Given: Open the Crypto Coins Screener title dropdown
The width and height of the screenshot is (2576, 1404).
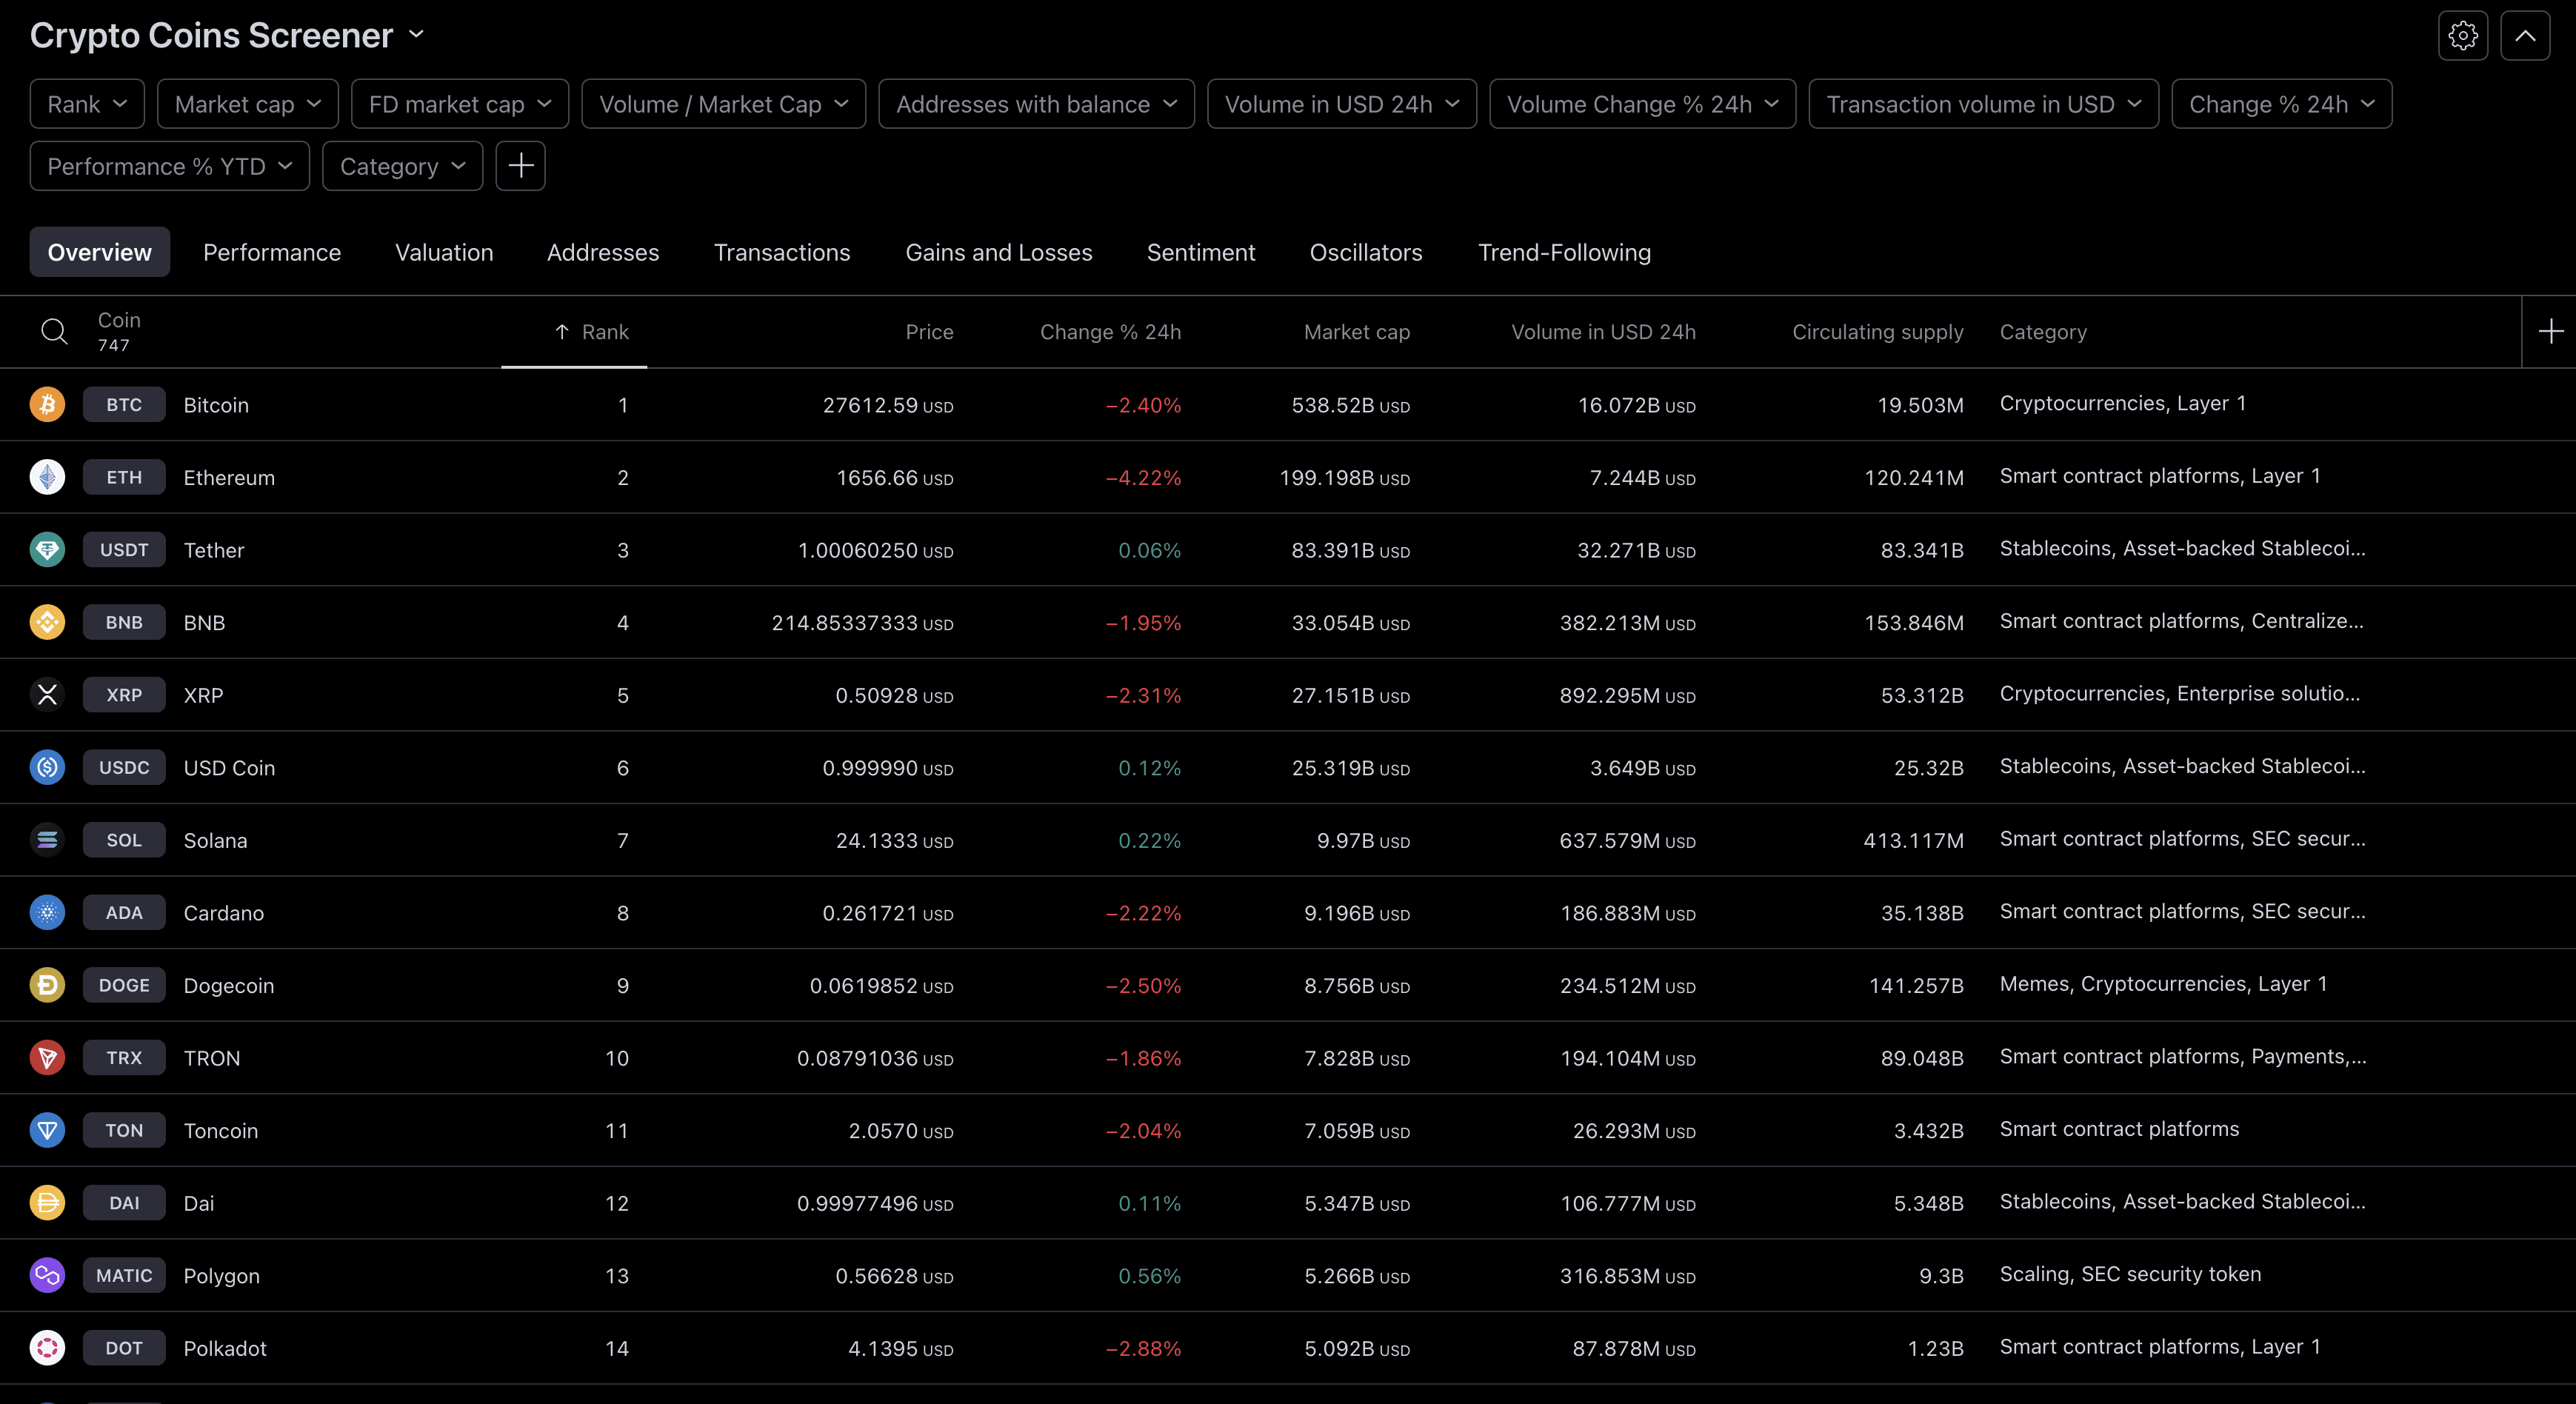Looking at the screenshot, I should coord(227,35).
